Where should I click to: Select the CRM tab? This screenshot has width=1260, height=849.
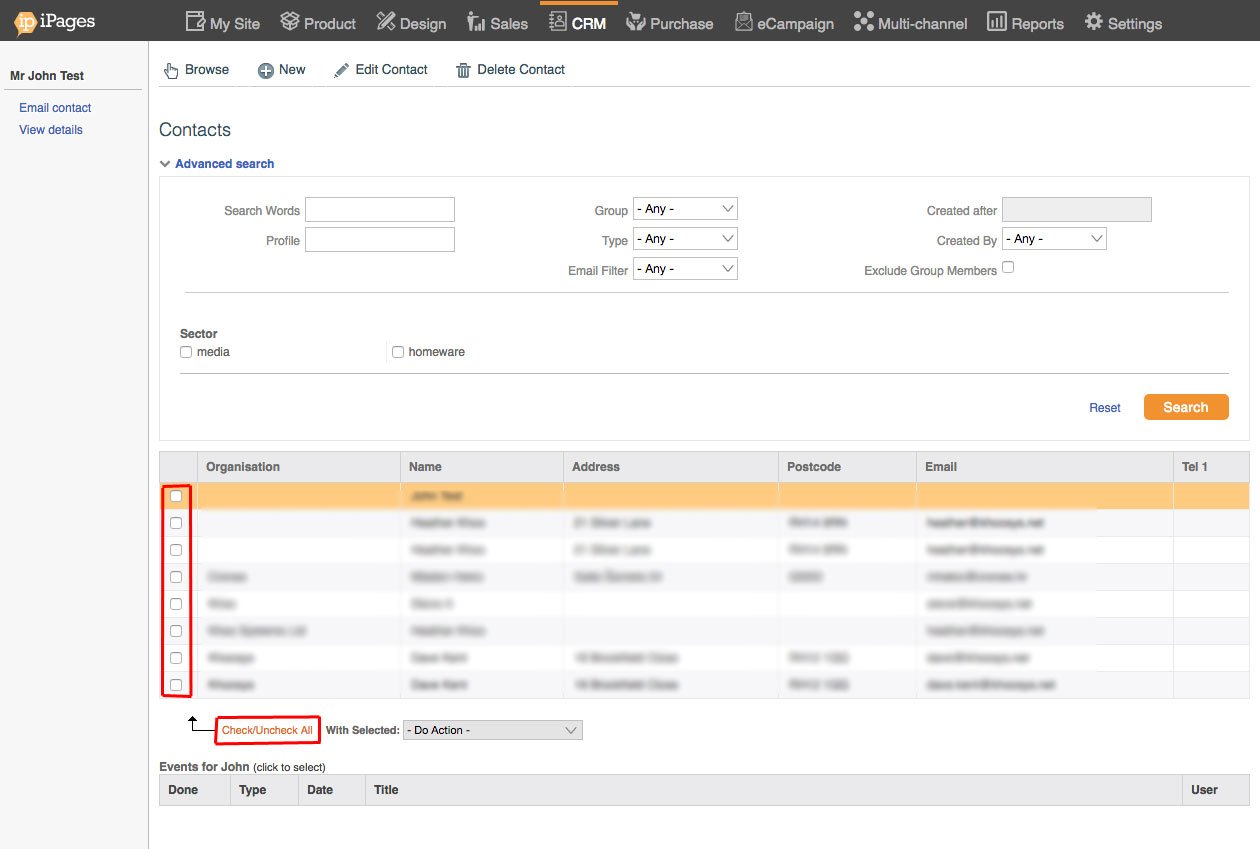click(578, 22)
